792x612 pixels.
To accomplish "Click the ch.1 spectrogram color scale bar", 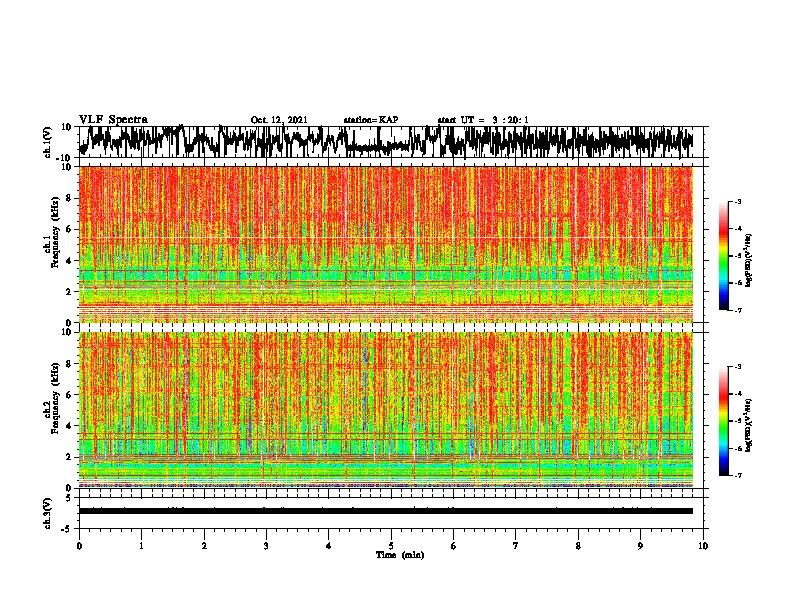I will pos(723,256).
